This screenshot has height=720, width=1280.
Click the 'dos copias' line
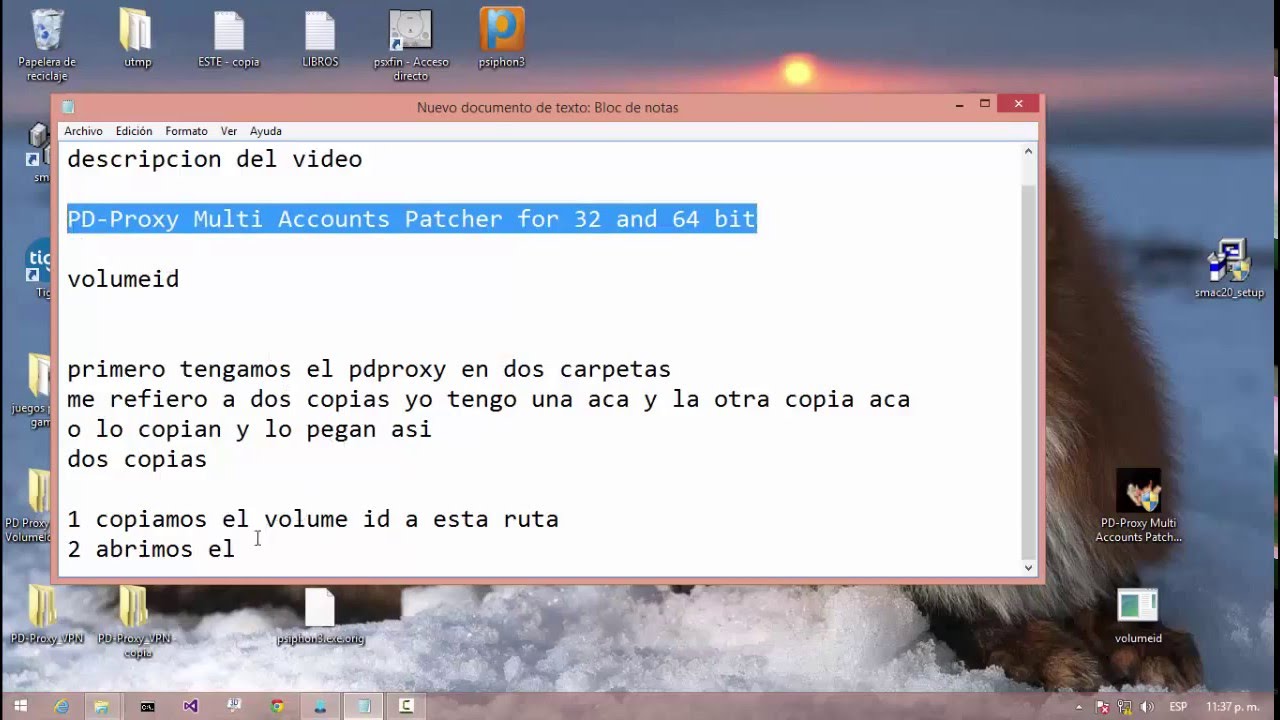coord(137,459)
